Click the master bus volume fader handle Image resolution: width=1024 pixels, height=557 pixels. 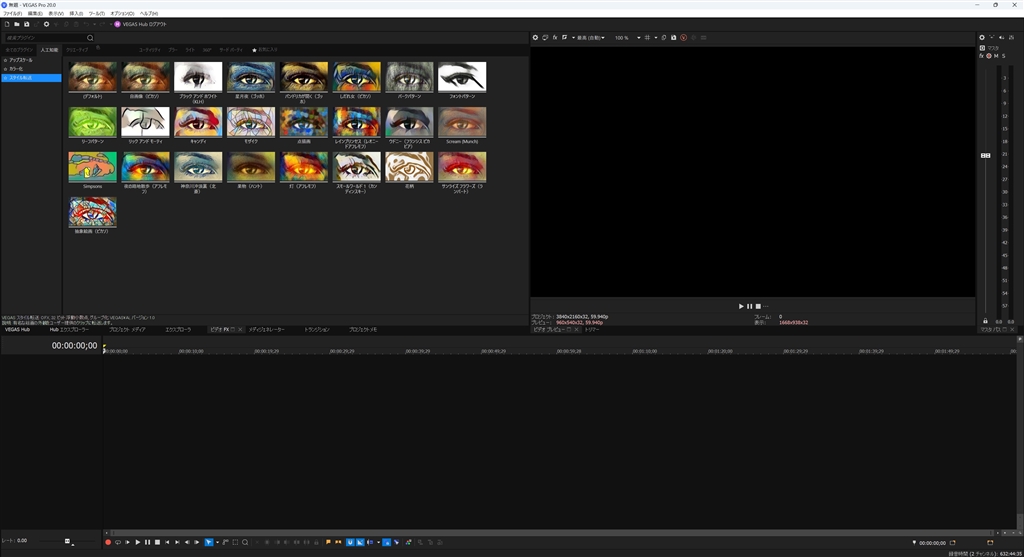pos(985,155)
